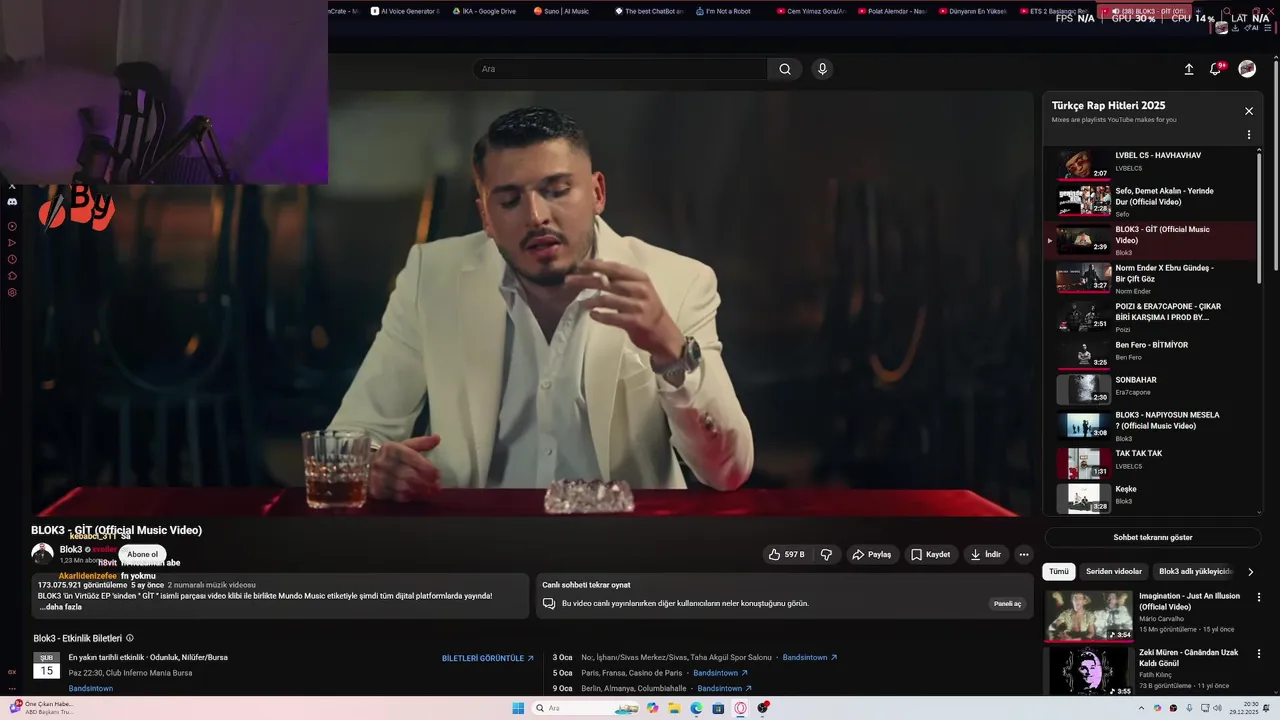Open options menu for Zeki Müren video
This screenshot has height=720, width=1280.
(x=1259, y=653)
